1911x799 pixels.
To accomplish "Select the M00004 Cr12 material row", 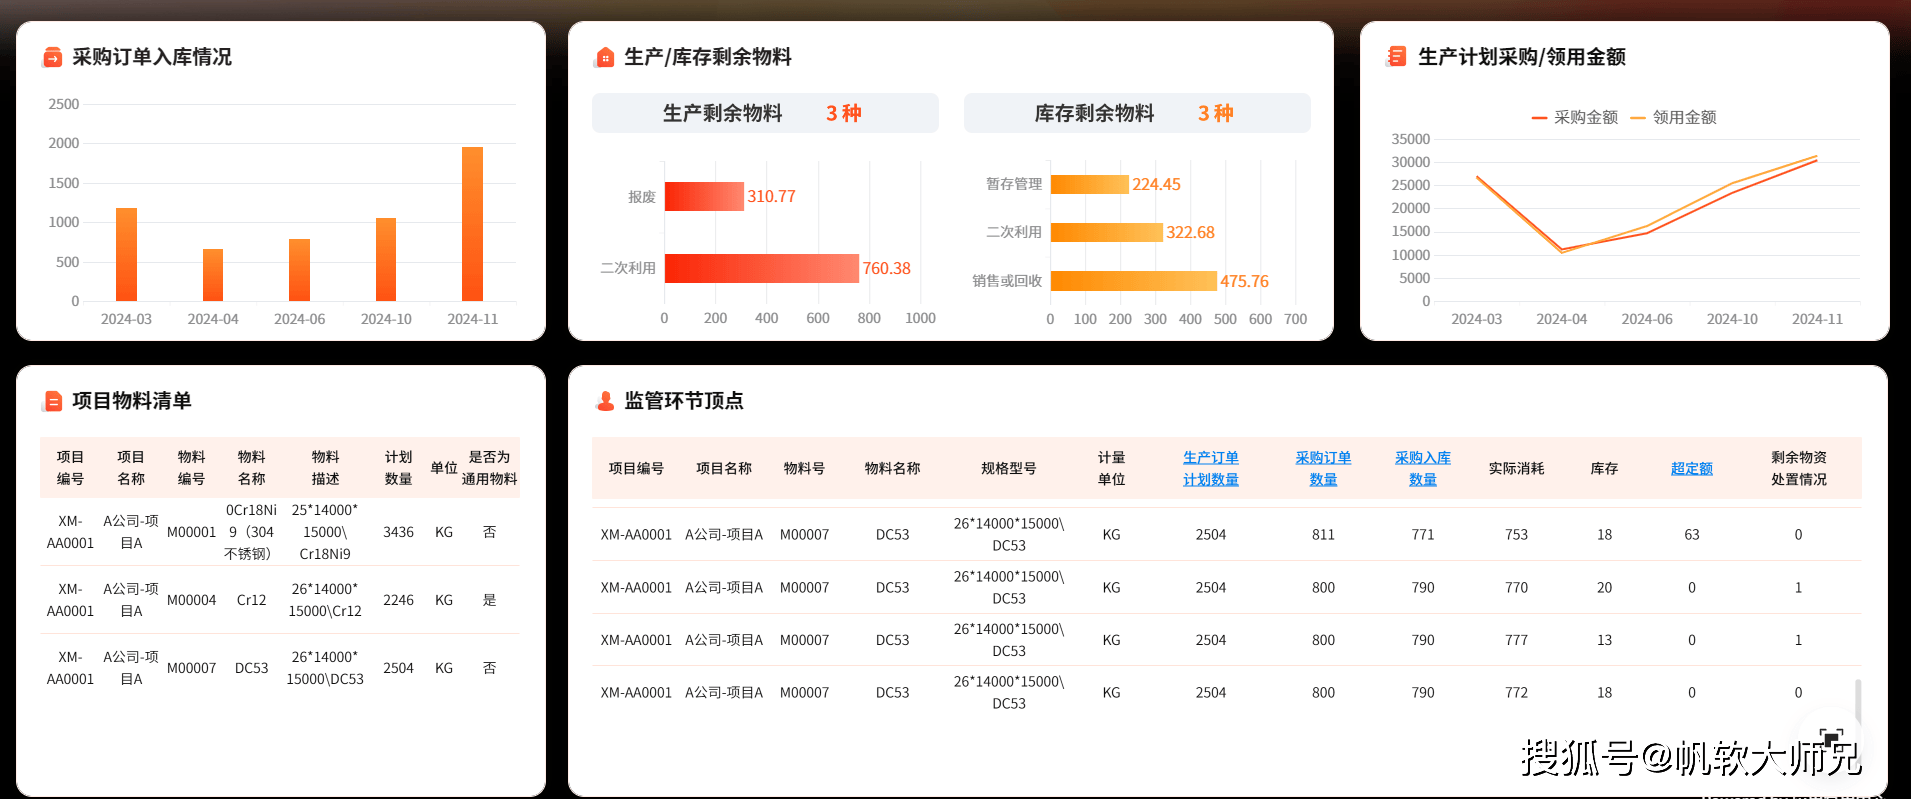I will 280,600.
